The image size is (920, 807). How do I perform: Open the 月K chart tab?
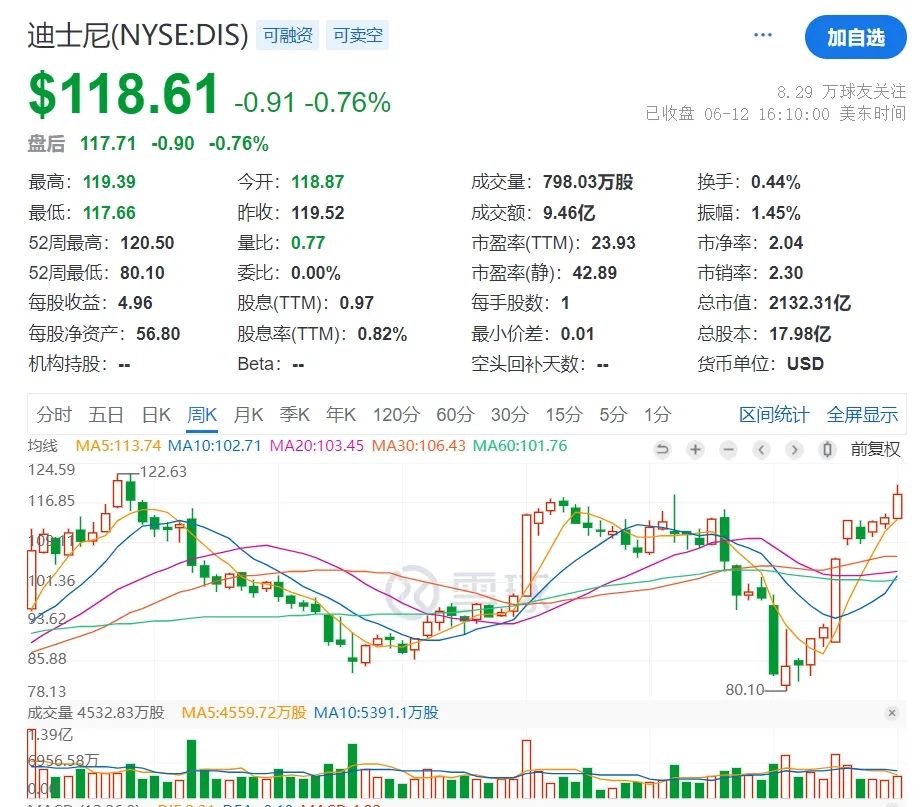248,415
